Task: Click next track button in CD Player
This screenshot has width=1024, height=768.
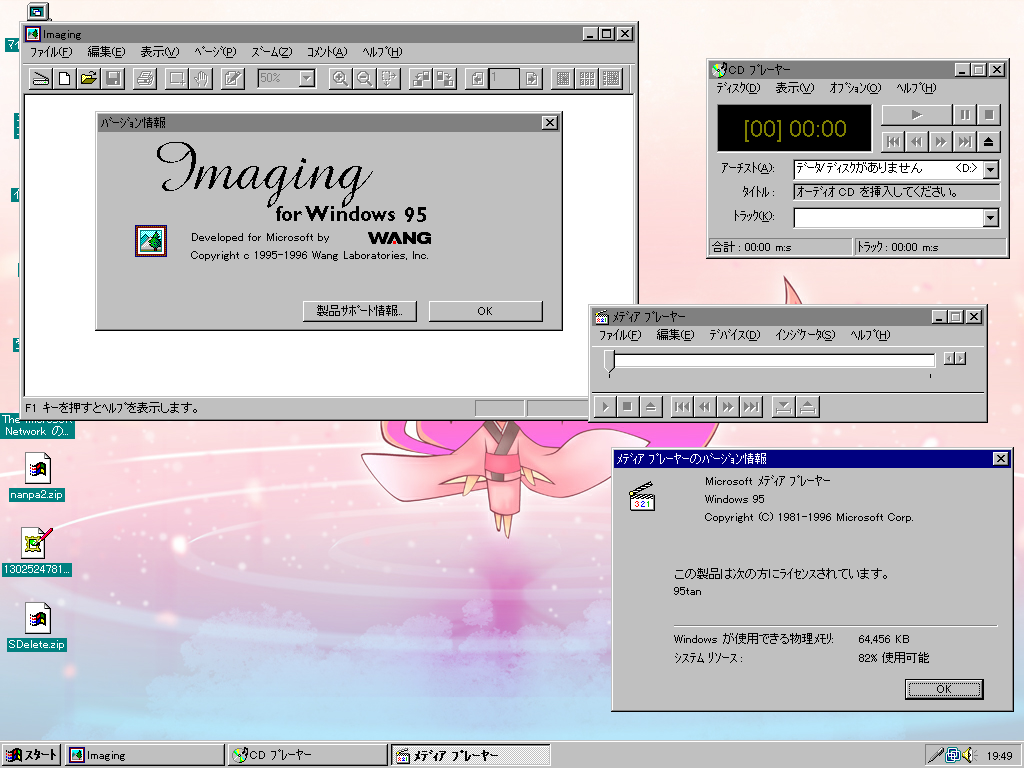Action: (x=965, y=142)
